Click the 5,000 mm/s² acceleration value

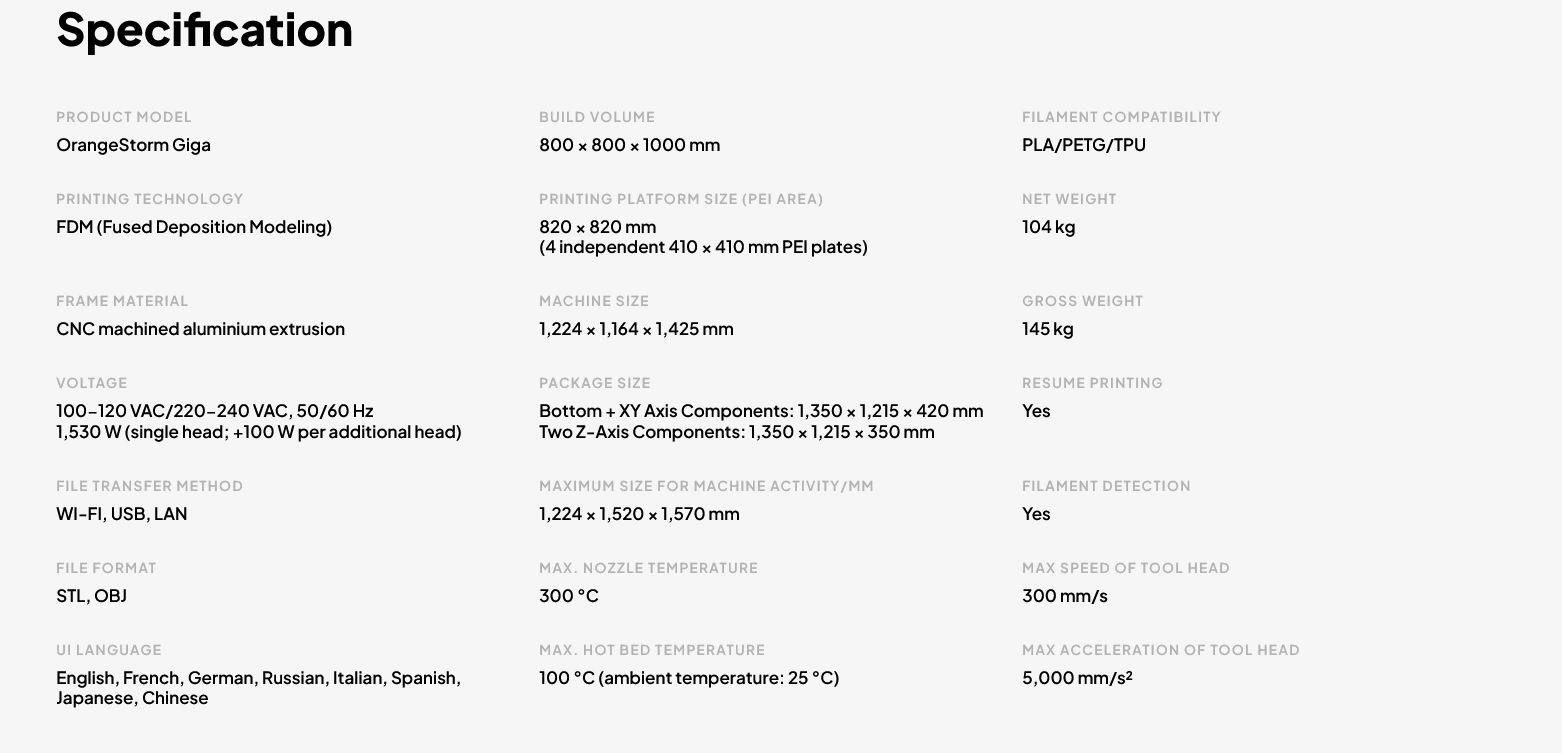[1077, 678]
